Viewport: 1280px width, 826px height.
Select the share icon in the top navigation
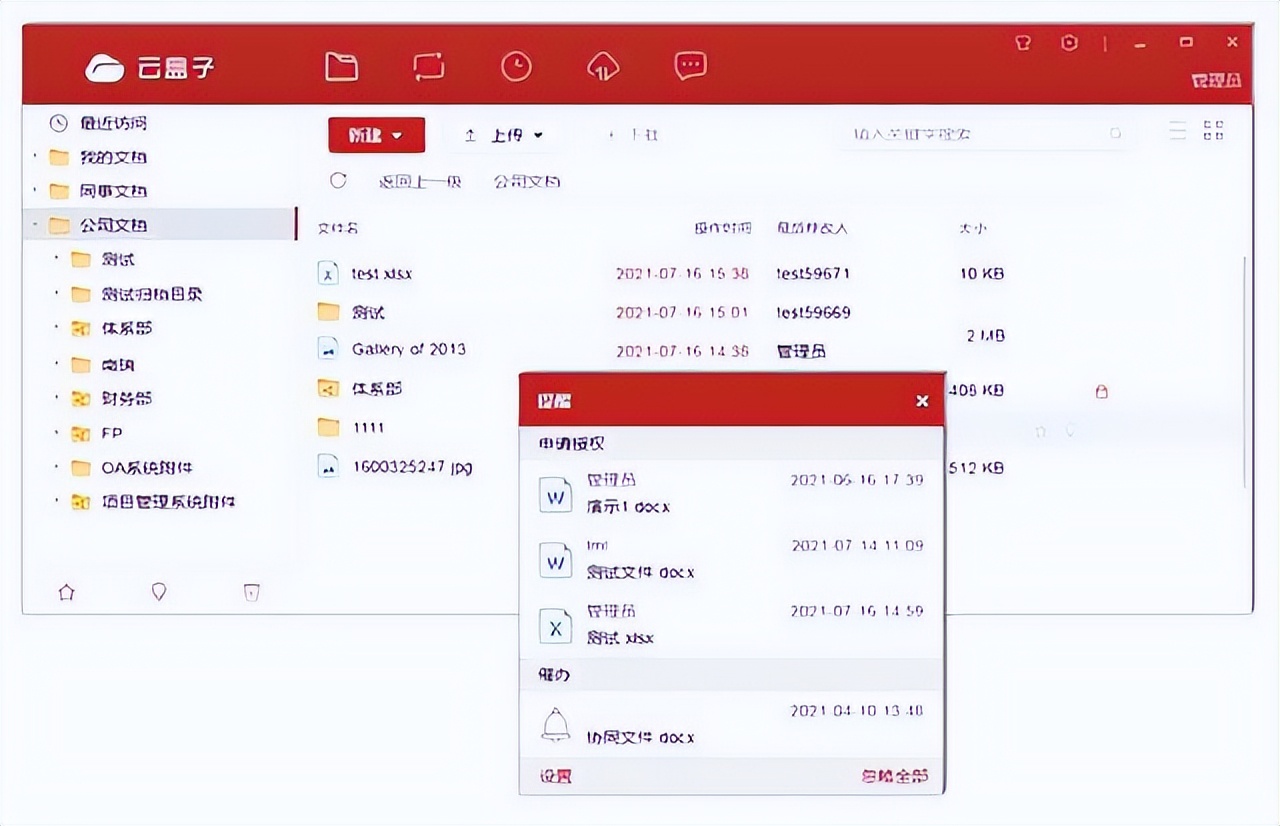428,65
